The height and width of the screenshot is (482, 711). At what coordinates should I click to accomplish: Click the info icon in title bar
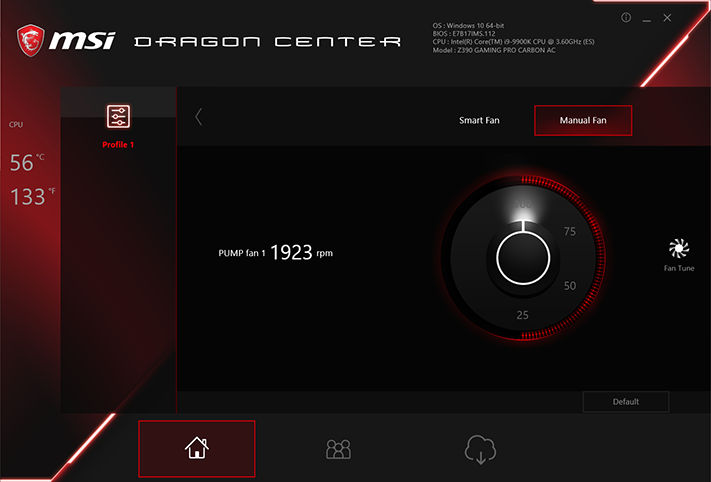point(626,18)
